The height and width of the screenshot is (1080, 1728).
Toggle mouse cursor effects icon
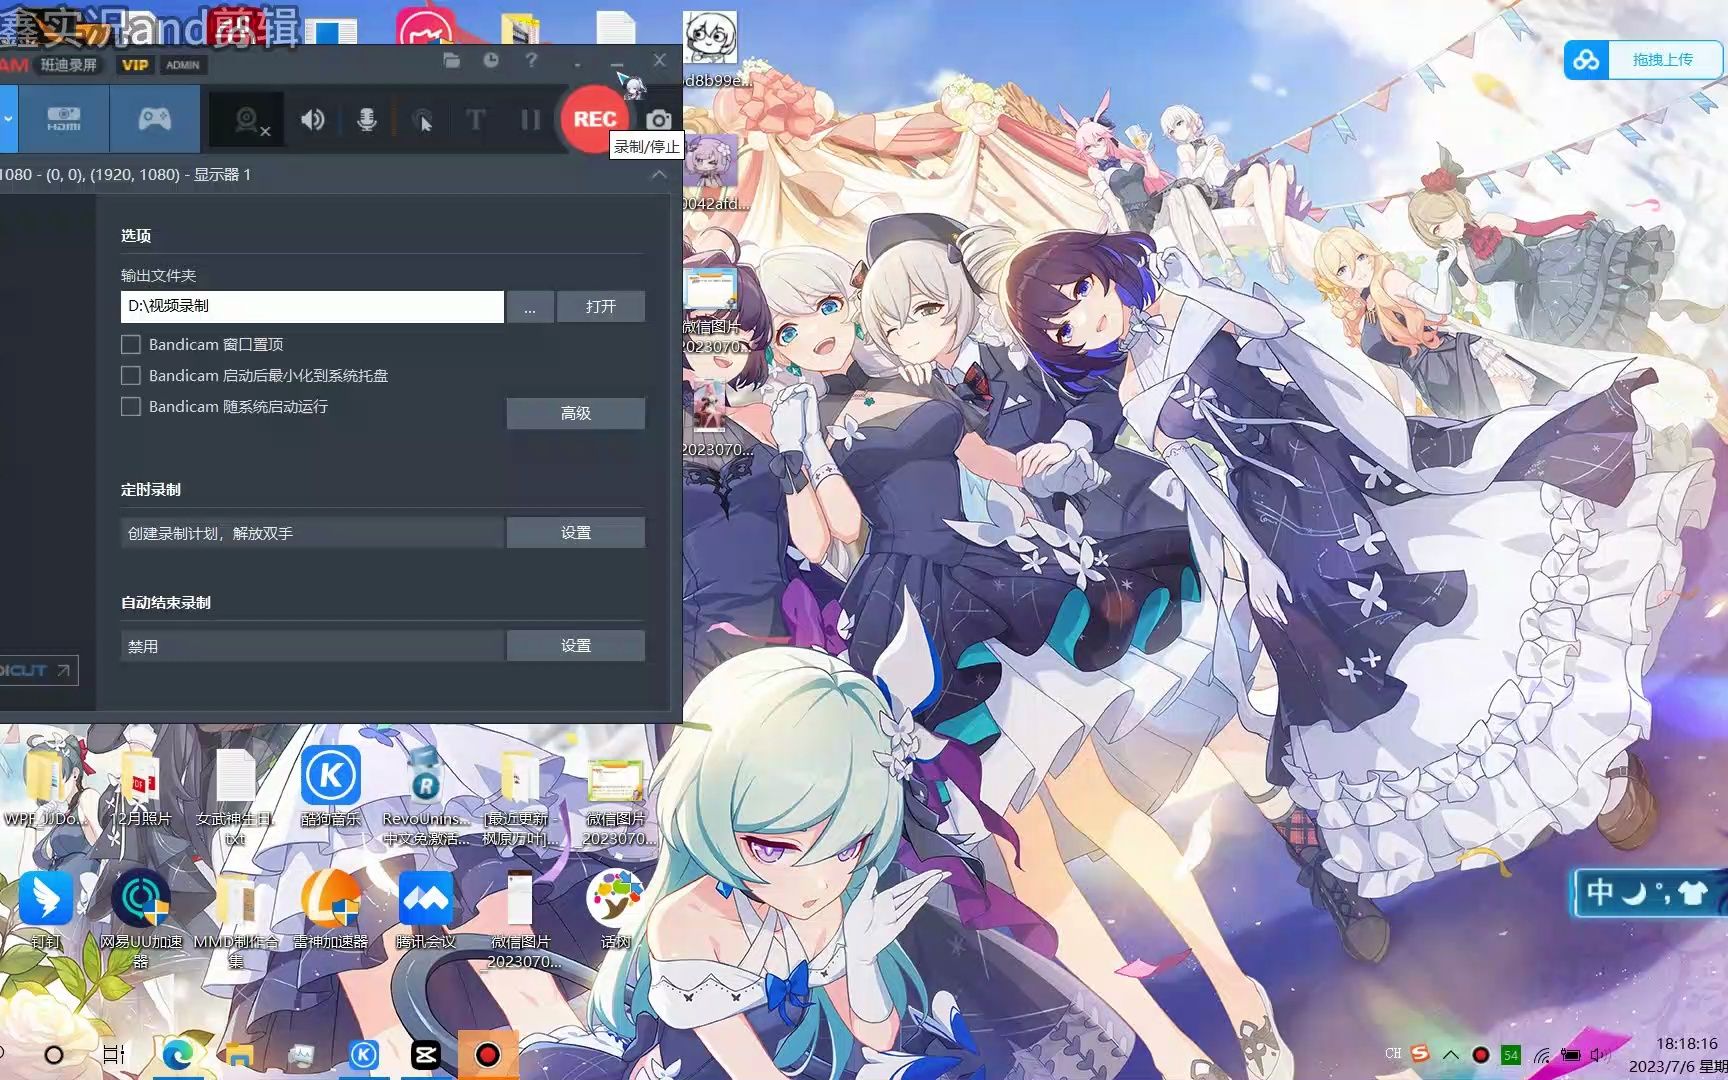pos(422,120)
